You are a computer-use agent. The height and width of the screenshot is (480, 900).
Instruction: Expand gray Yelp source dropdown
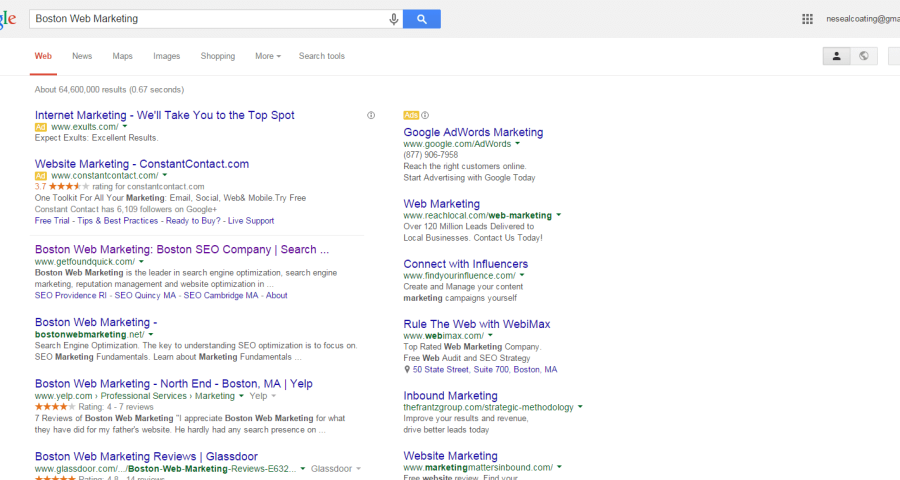tap(274, 396)
